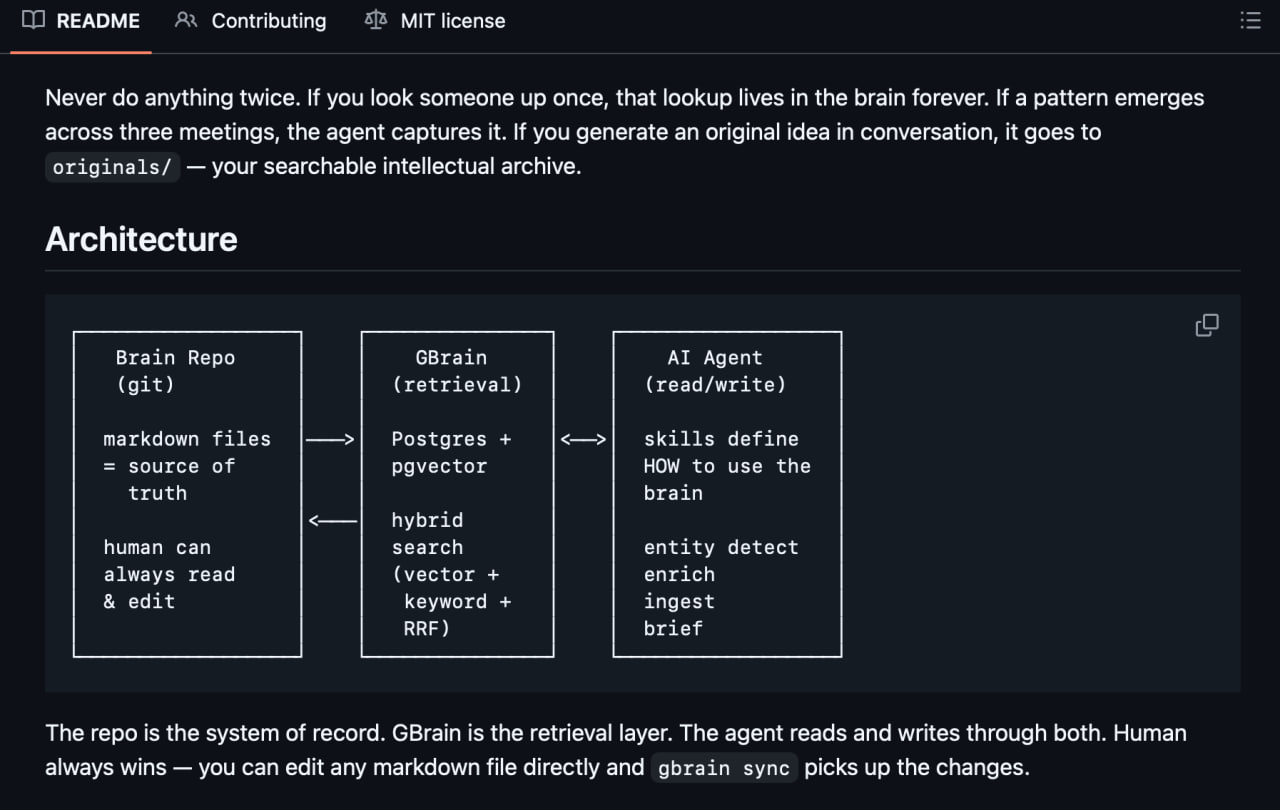Open the MIT license tab
1280x810 pixels.
[452, 20]
